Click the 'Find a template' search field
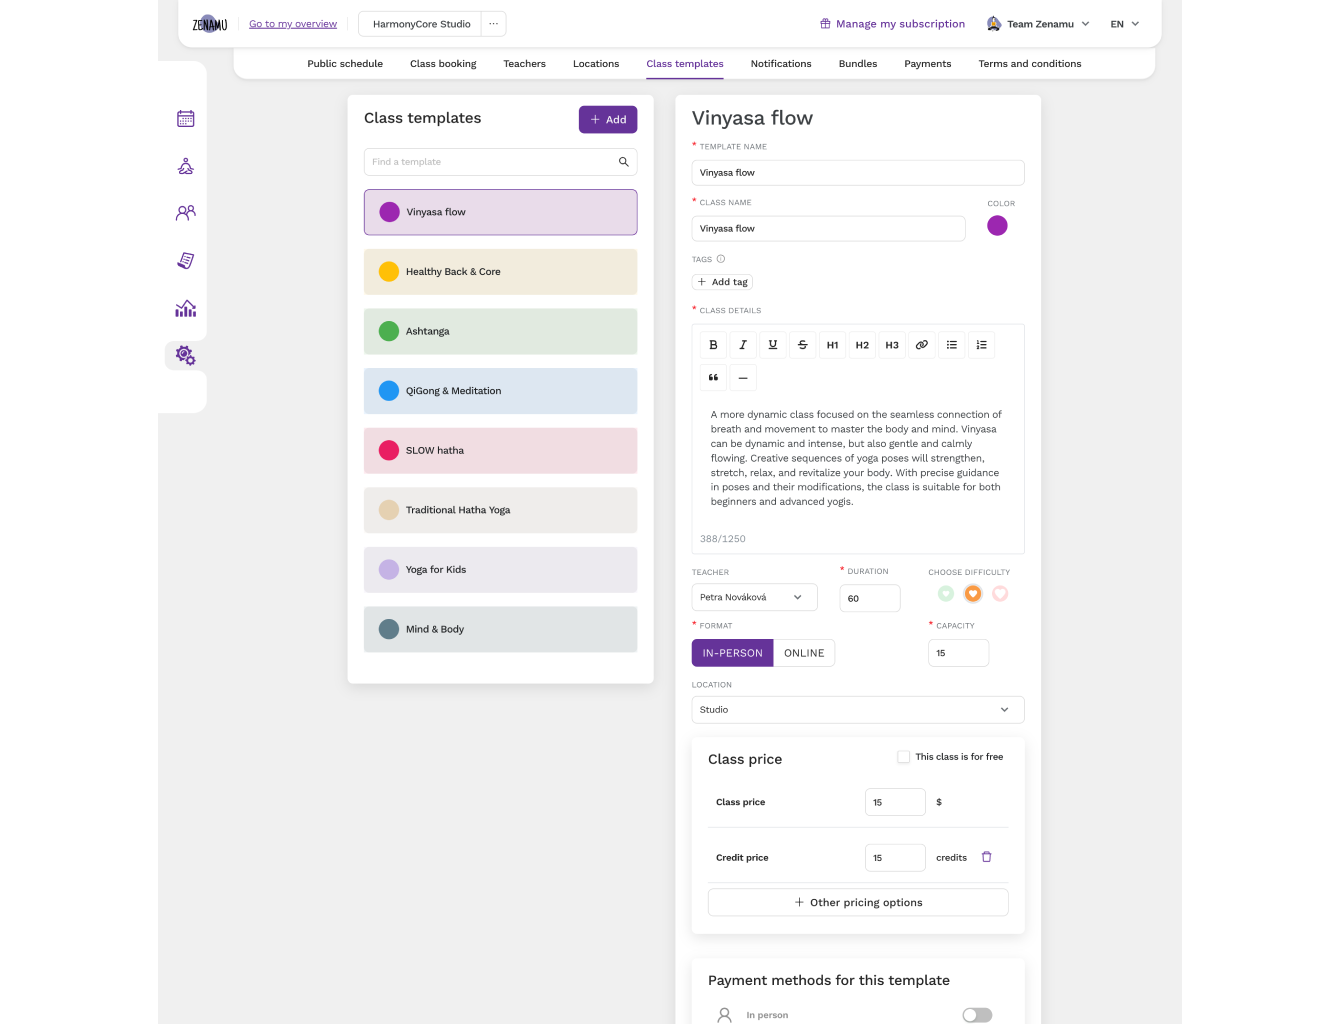Image resolution: width=1340 pixels, height=1024 pixels. pos(492,162)
